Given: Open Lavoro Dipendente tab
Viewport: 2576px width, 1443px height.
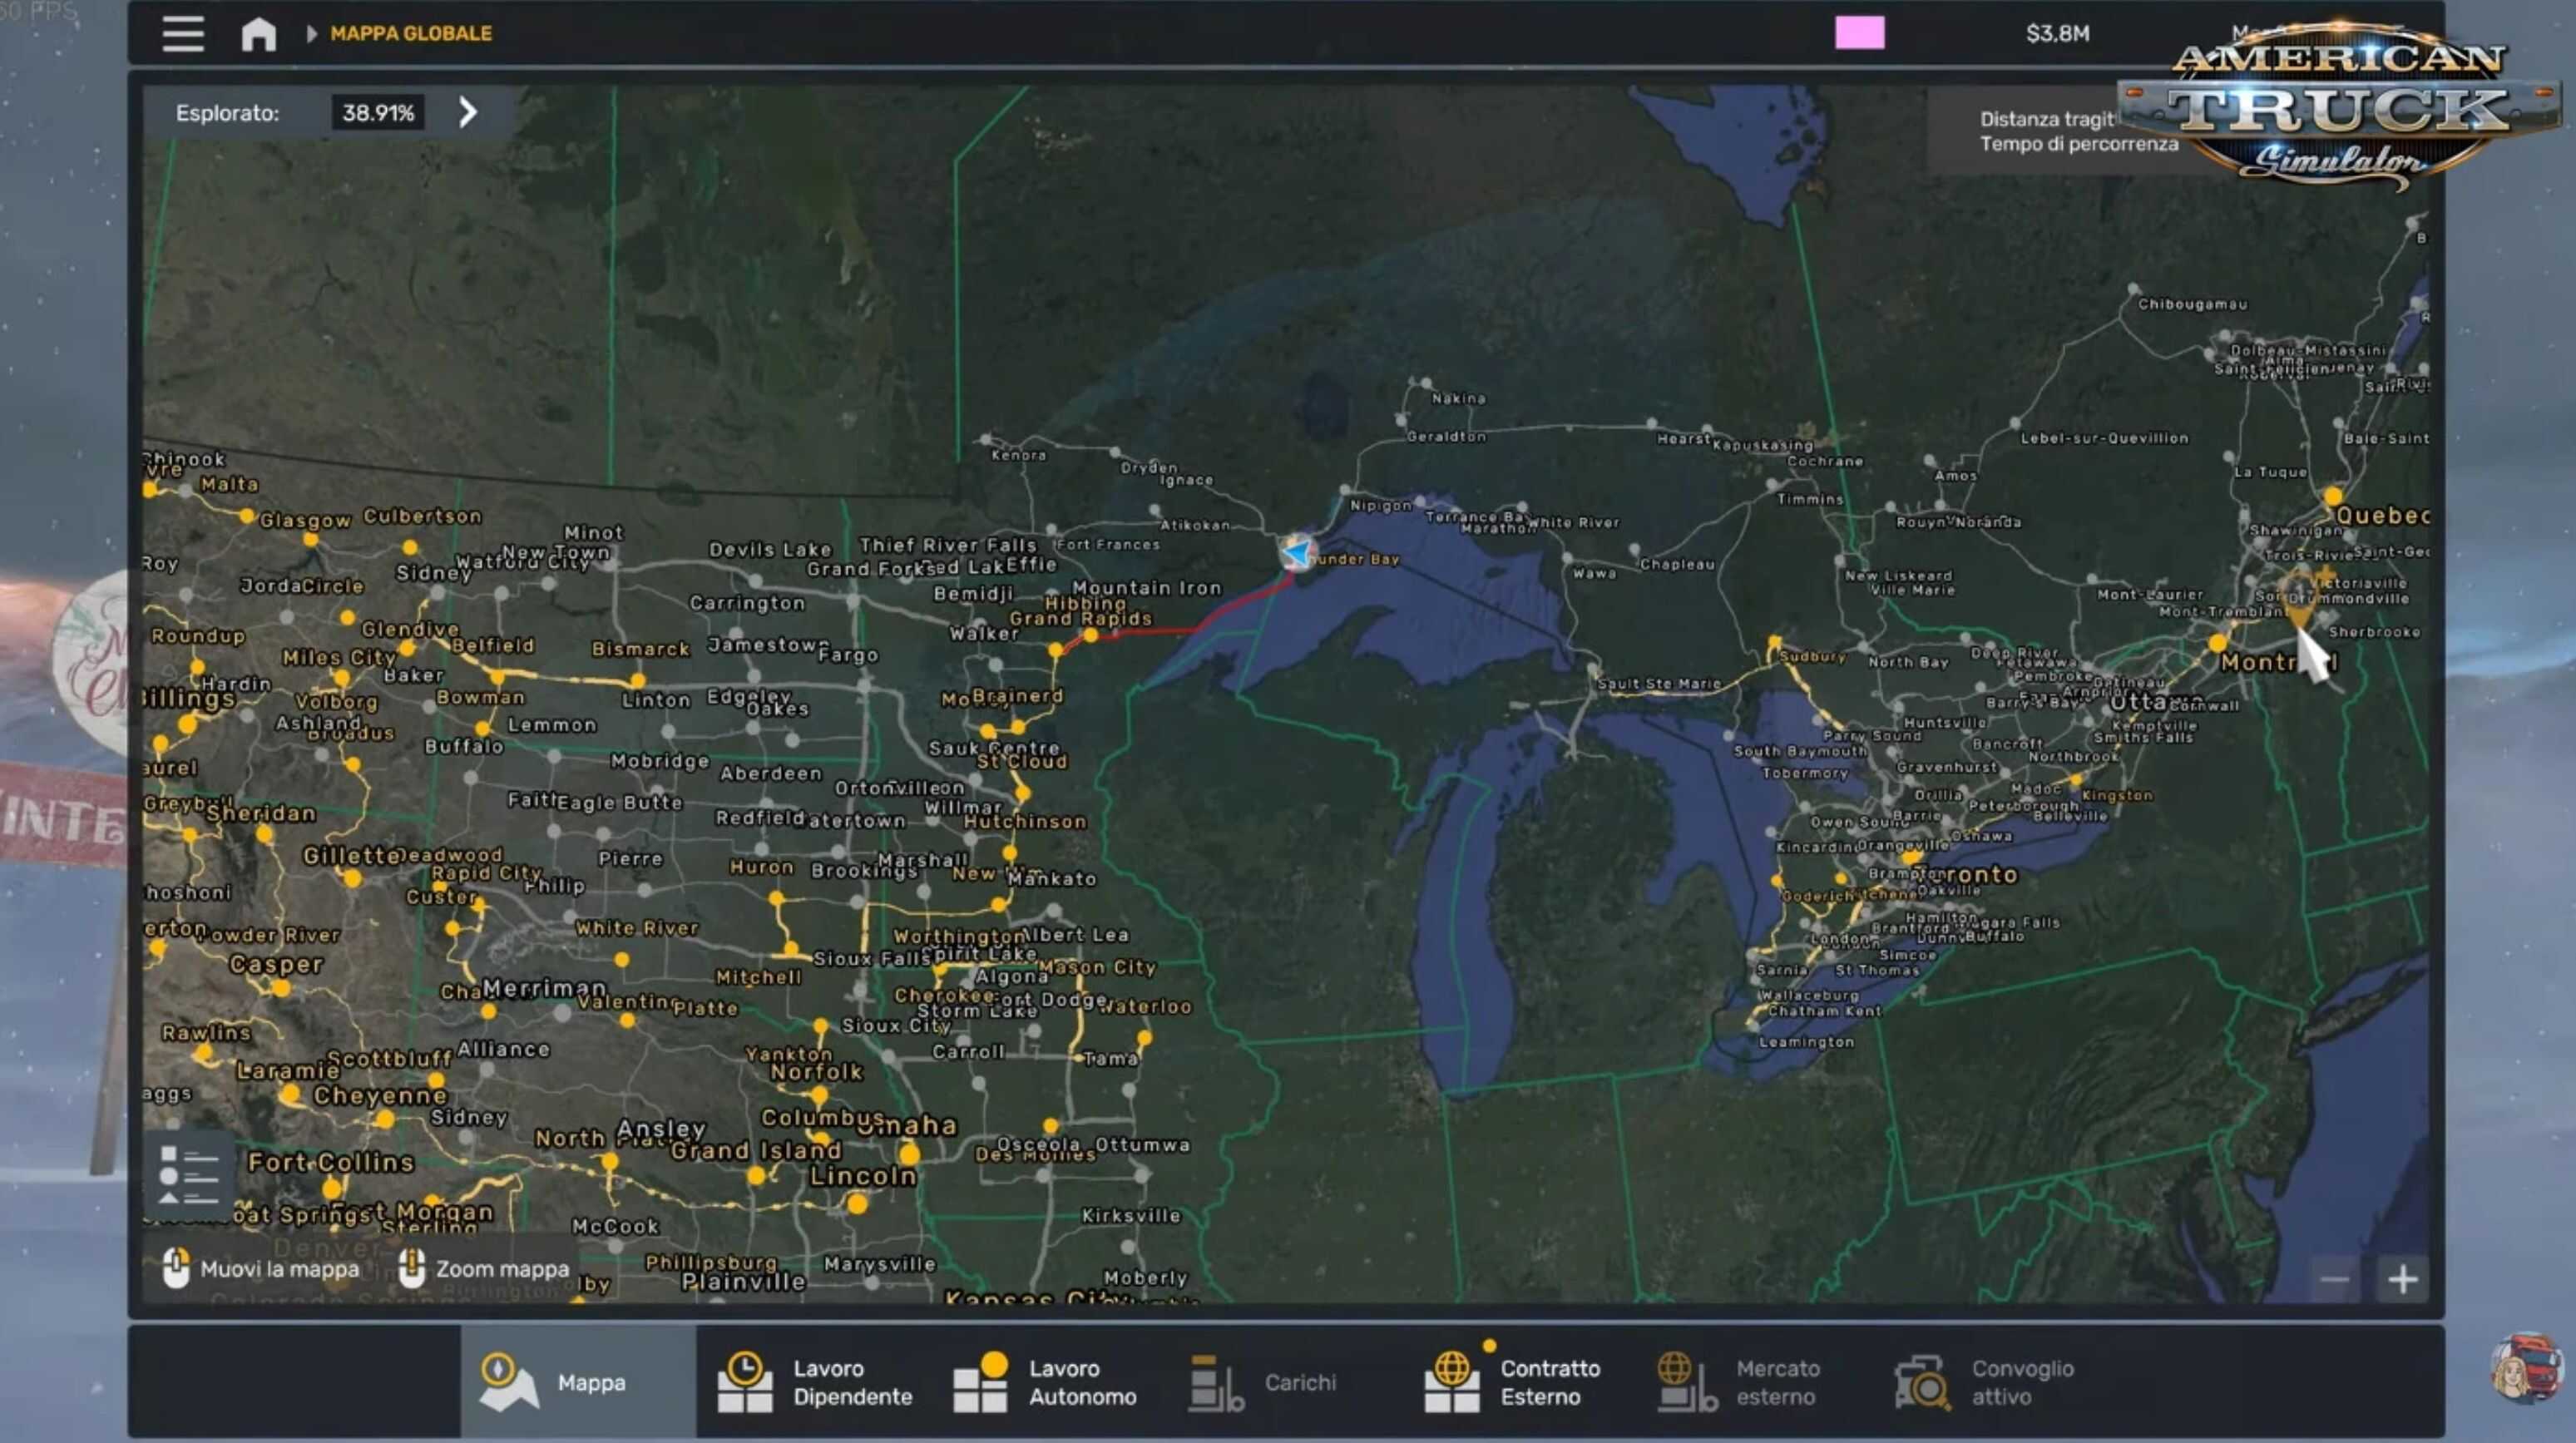Looking at the screenshot, I should 815,1381.
